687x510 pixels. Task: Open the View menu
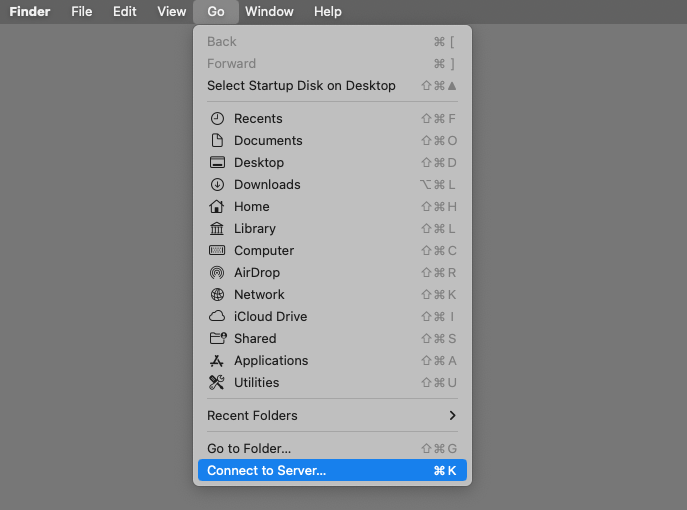171,11
